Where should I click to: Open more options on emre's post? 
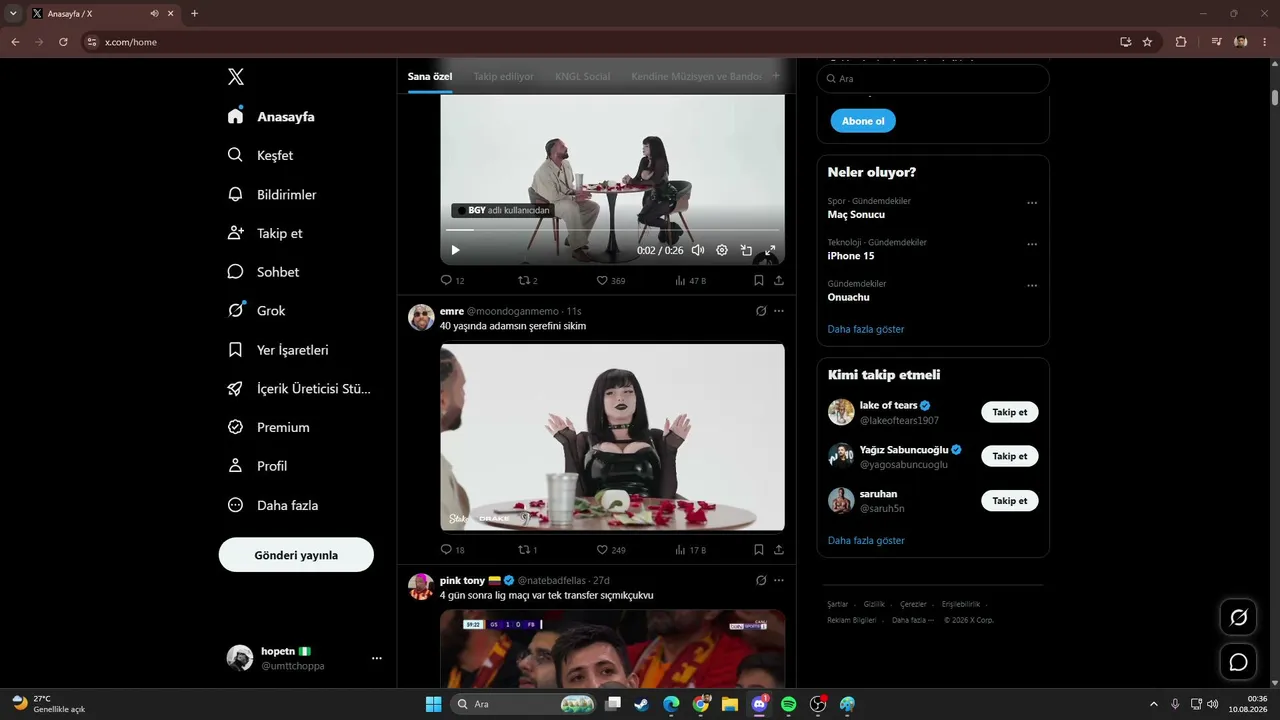tap(779, 311)
